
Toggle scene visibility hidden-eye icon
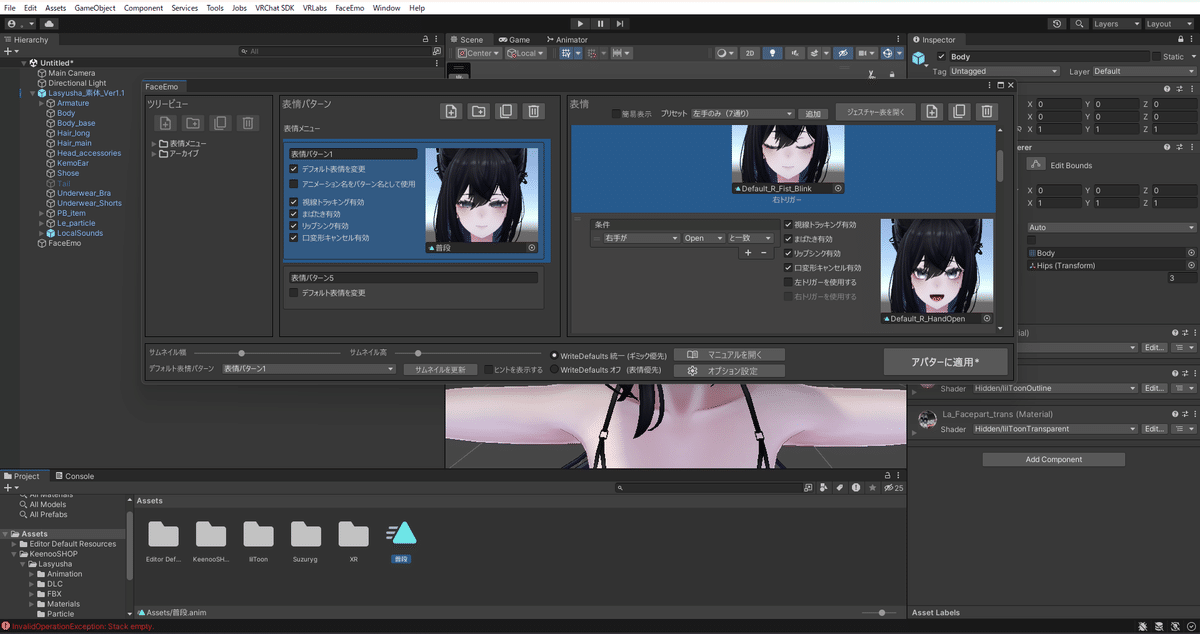point(844,53)
